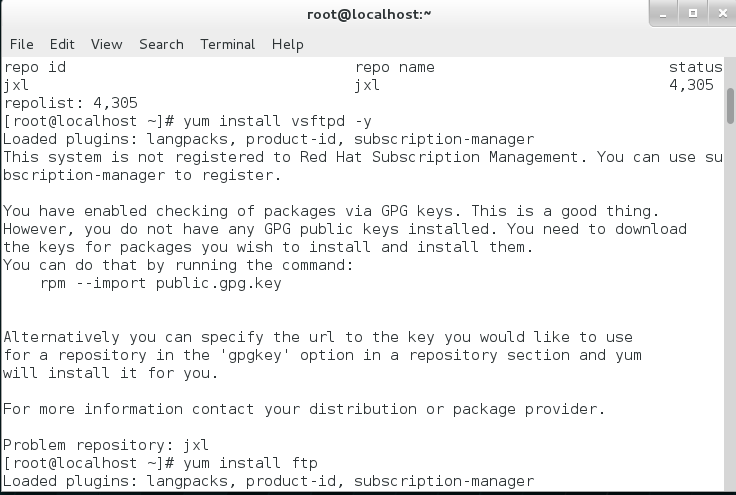Open the Terminal menu

coord(228,44)
